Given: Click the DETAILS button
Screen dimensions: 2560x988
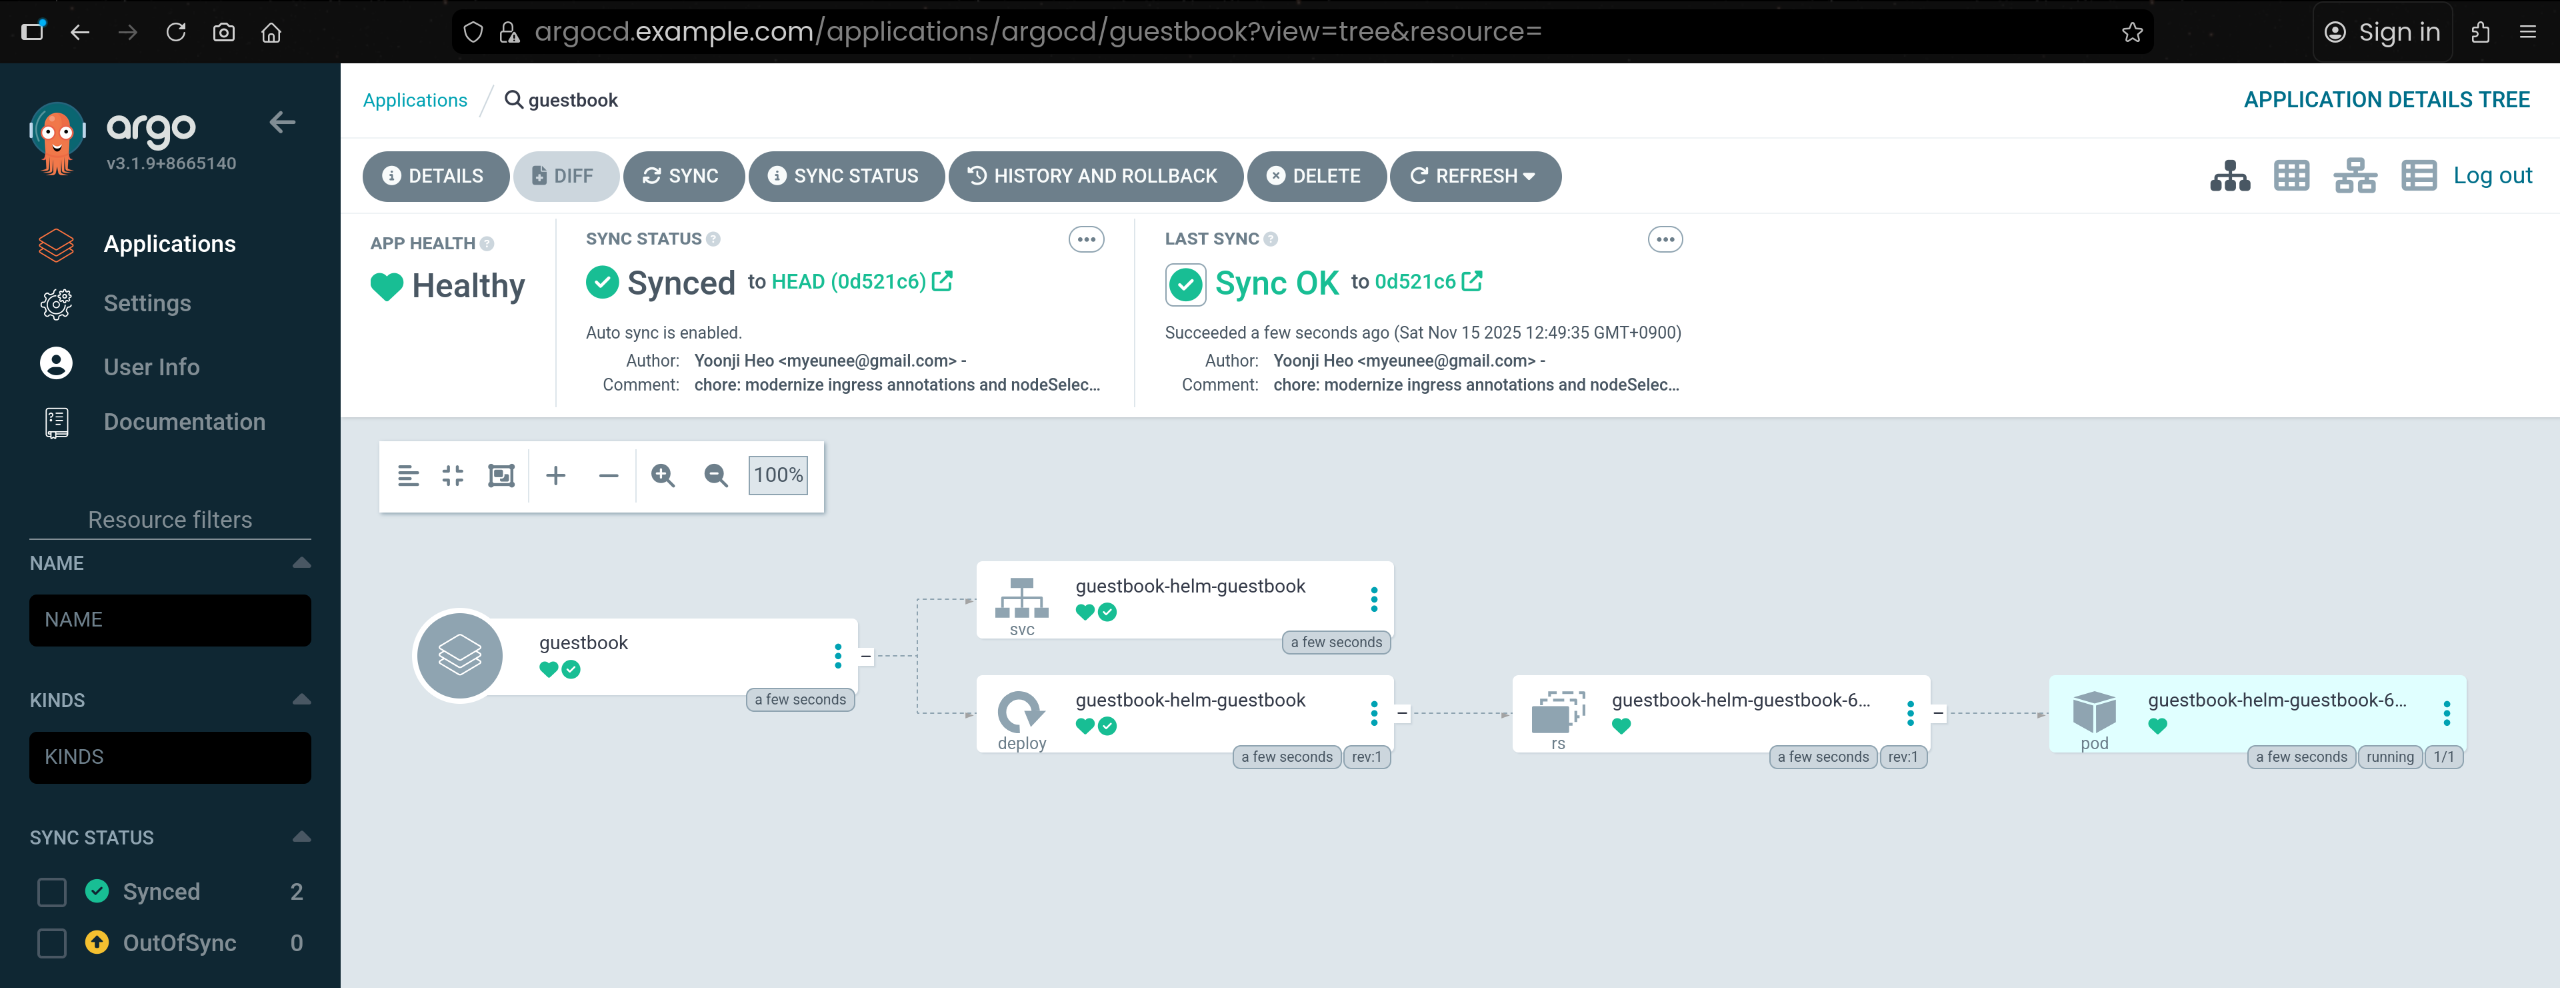Looking at the screenshot, I should pos(435,176).
